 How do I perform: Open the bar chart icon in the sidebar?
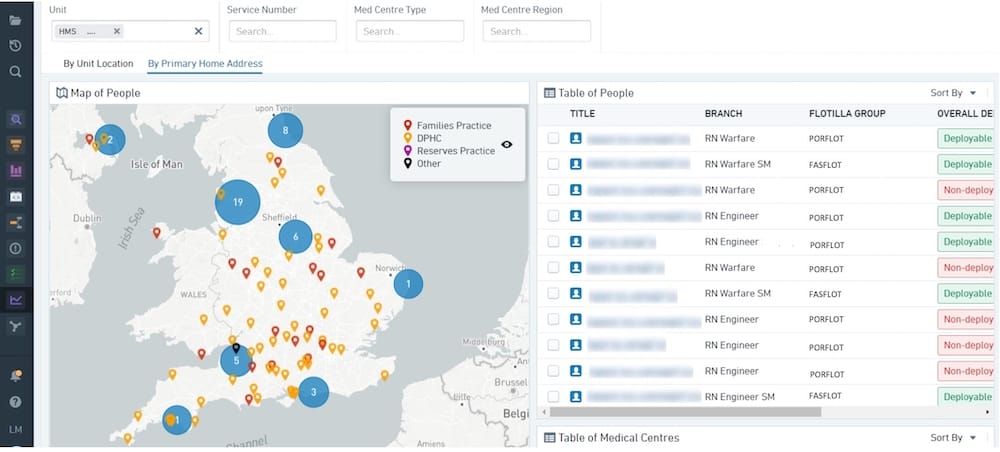(16, 170)
